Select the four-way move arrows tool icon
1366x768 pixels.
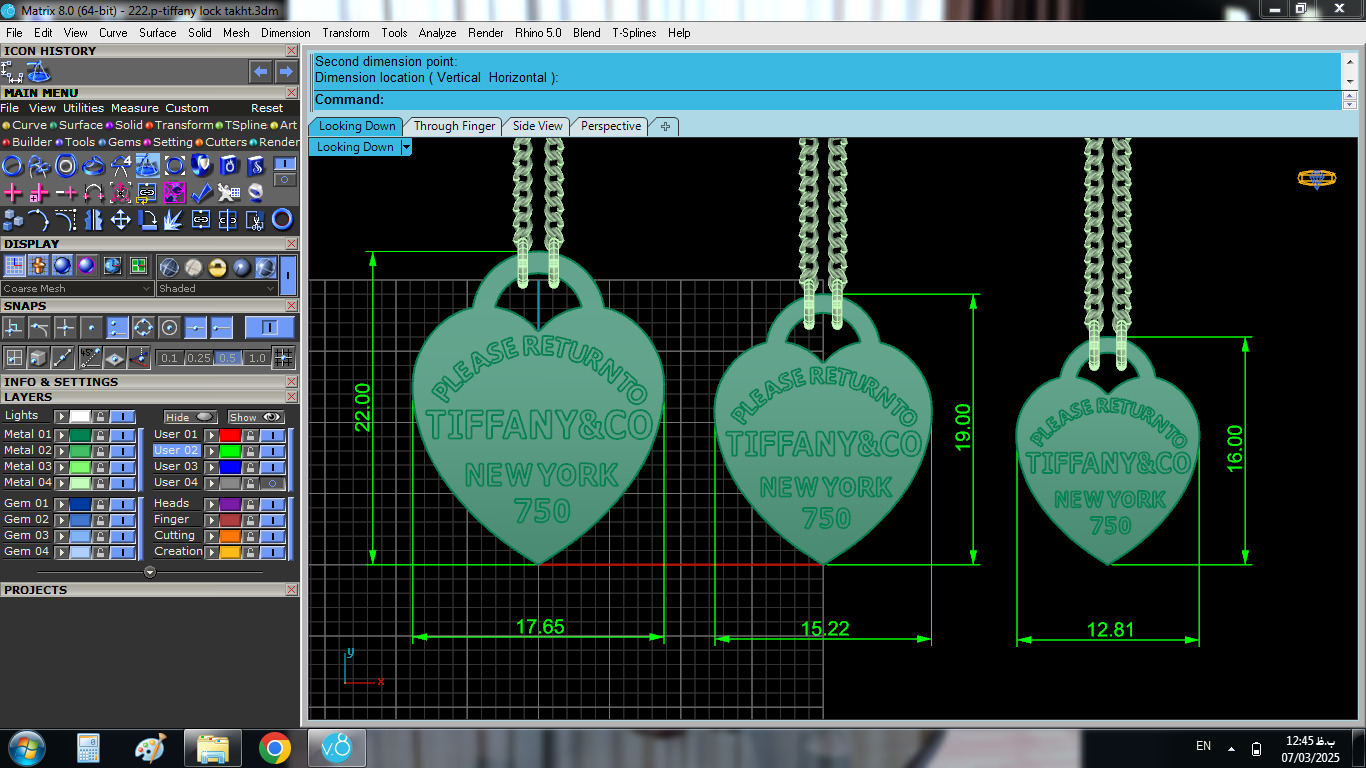click(120, 219)
